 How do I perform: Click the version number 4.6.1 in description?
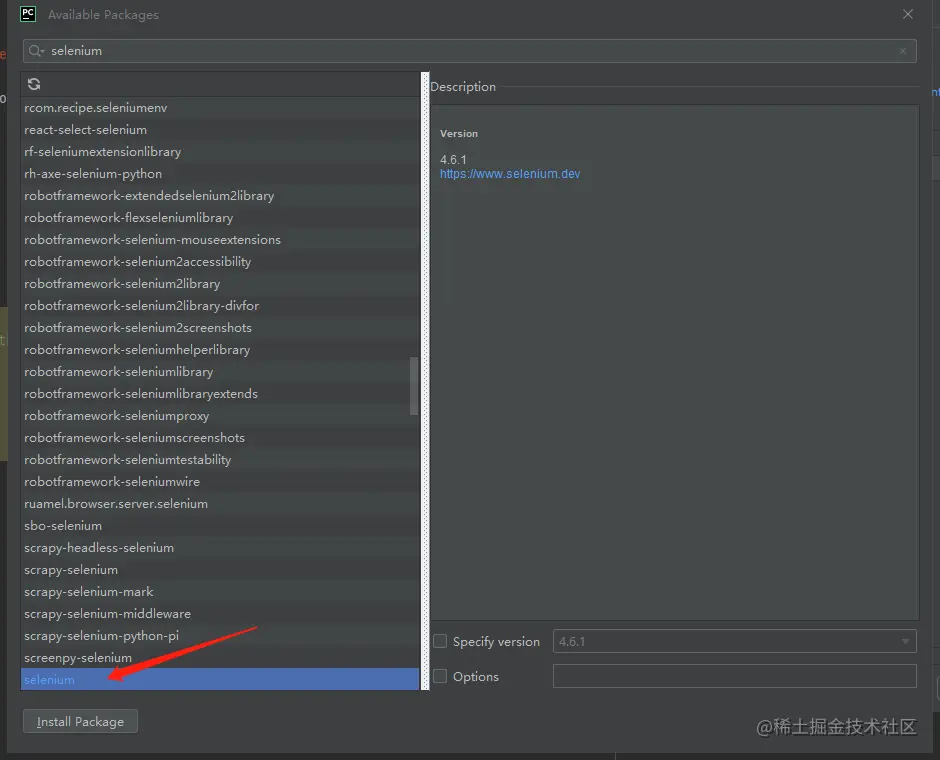pyautogui.click(x=453, y=159)
